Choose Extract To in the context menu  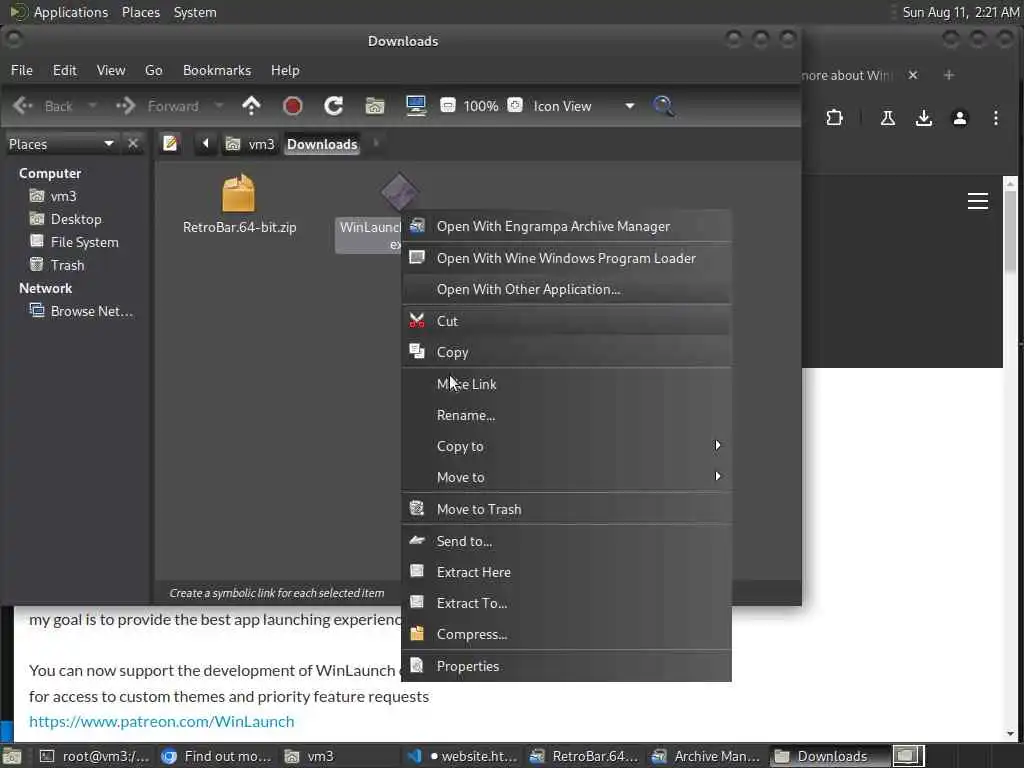click(566, 603)
